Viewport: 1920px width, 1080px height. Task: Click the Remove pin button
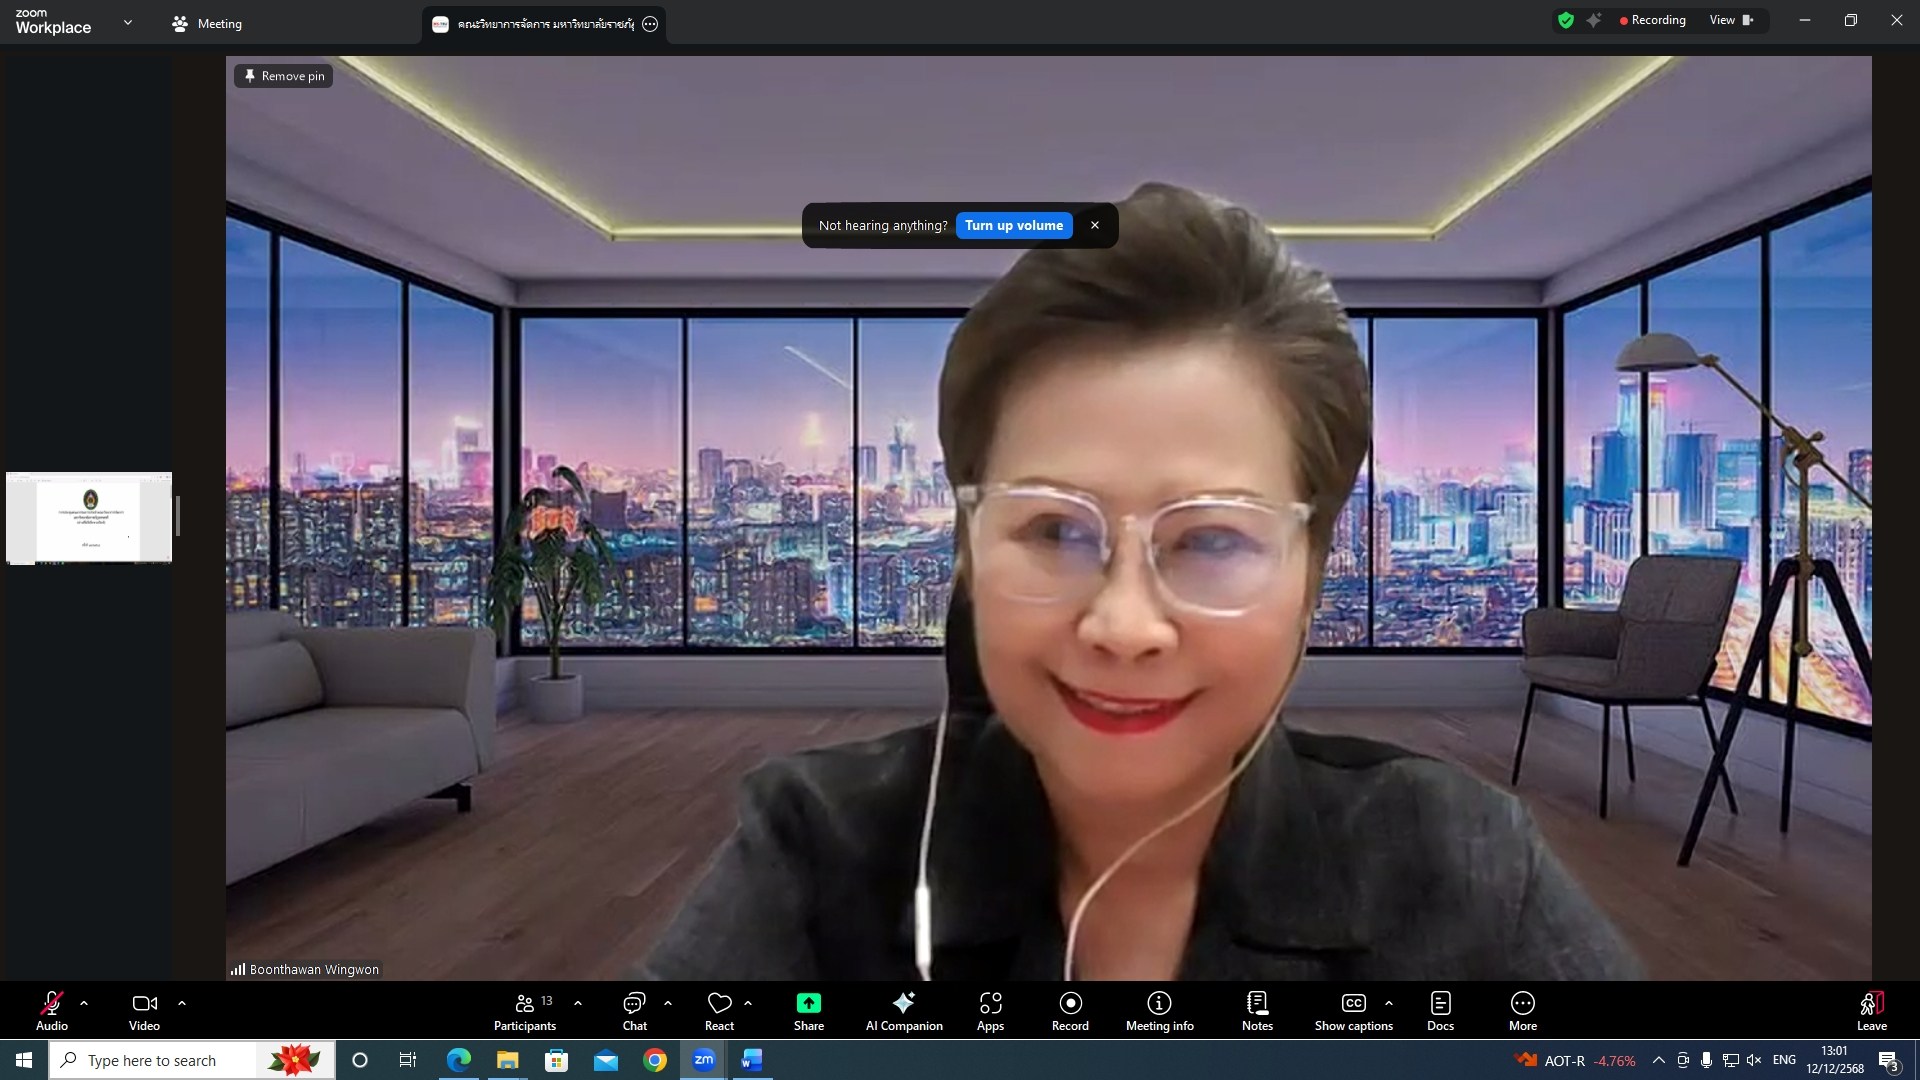(x=284, y=76)
